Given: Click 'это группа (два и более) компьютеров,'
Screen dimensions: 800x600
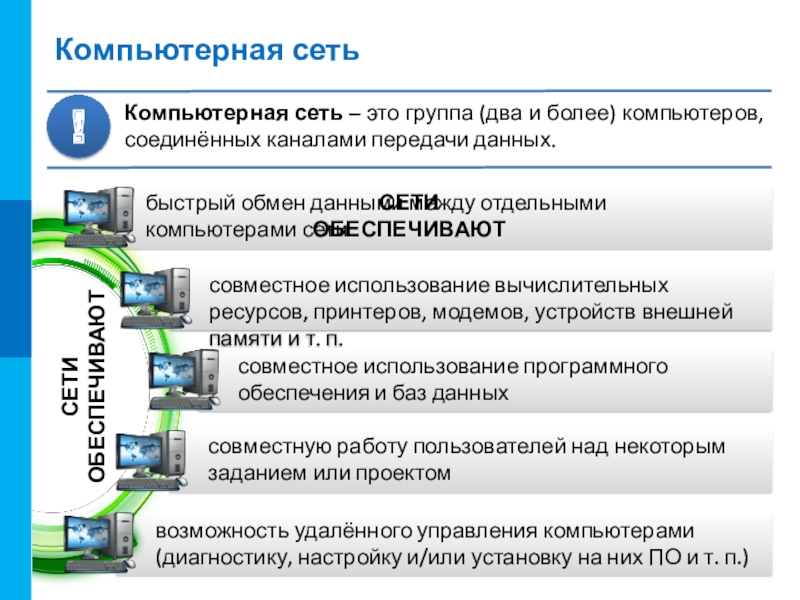Looking at the screenshot, I should (565, 113).
